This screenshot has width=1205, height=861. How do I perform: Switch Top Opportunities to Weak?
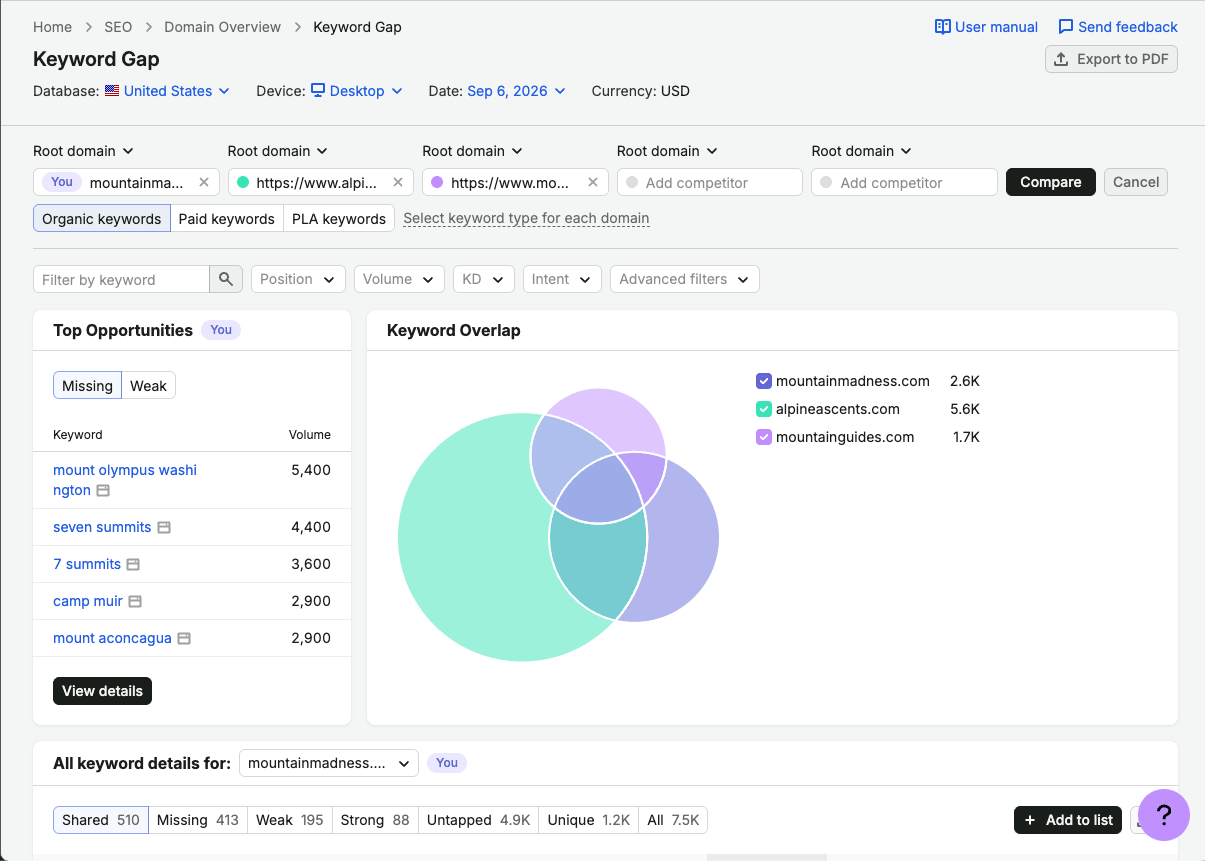tap(148, 386)
